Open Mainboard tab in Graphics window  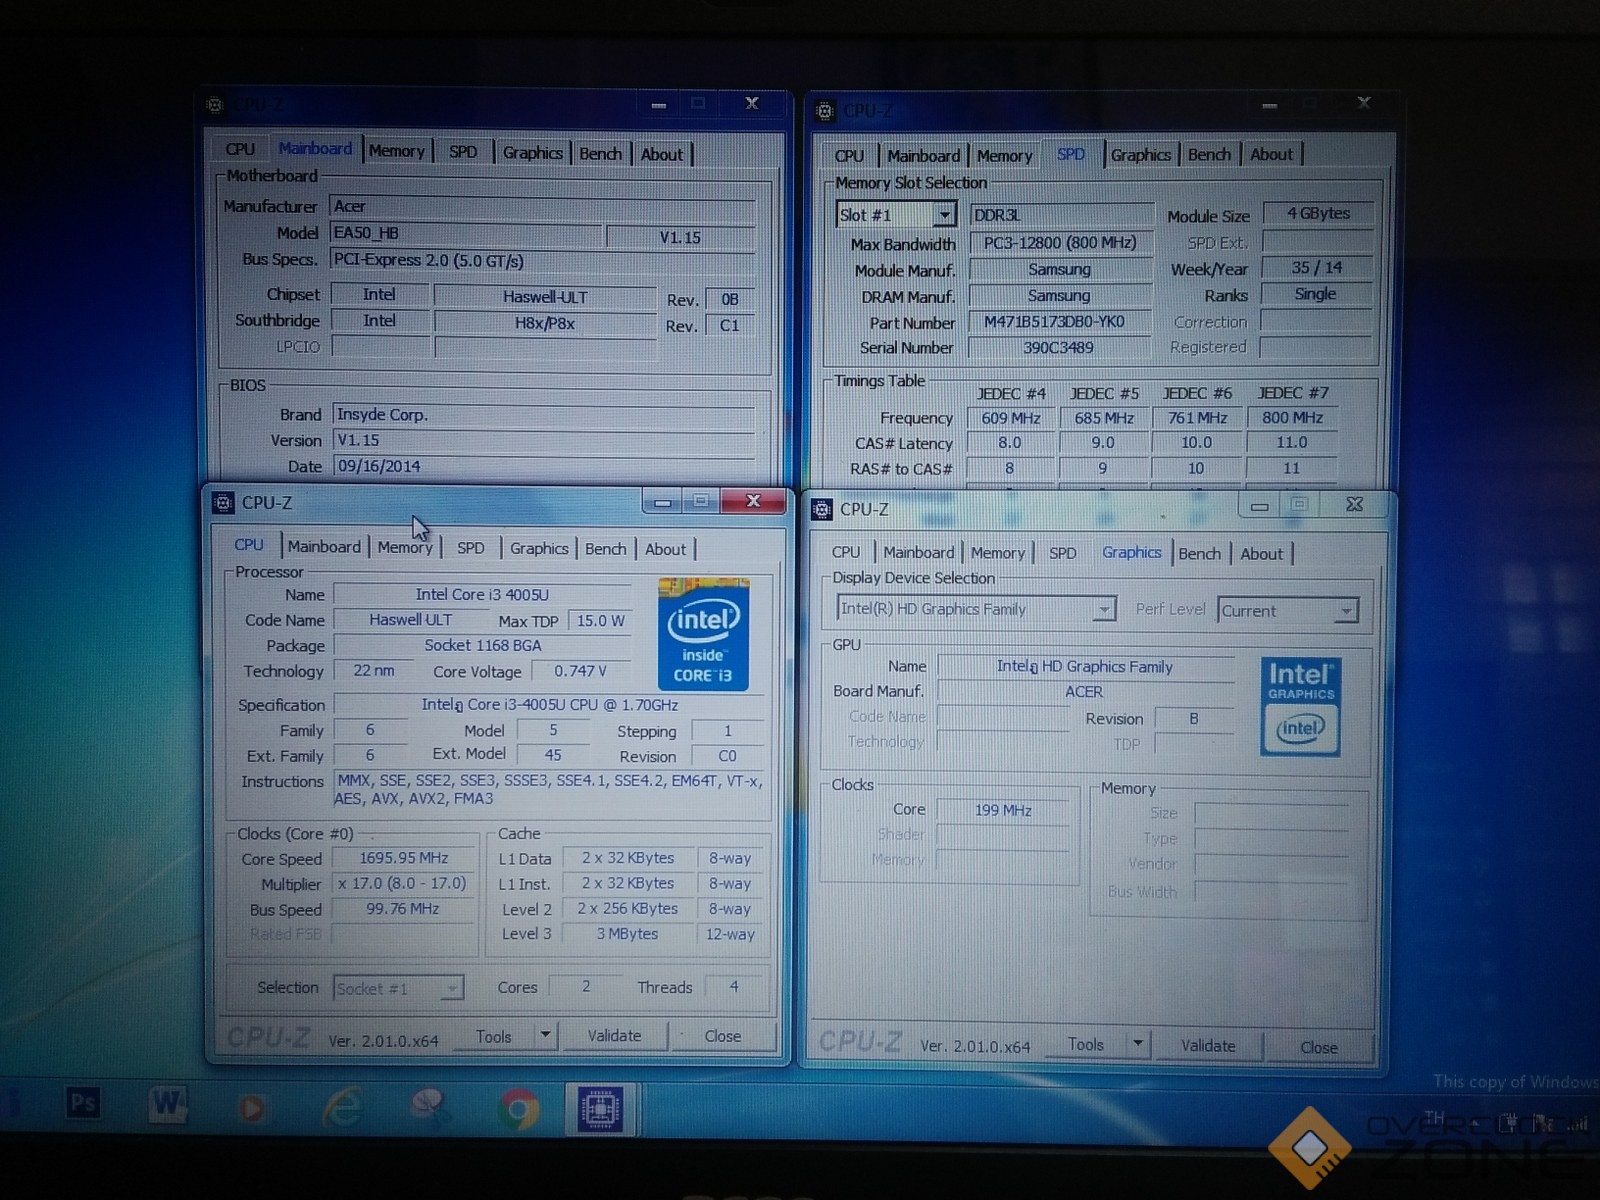(918, 552)
